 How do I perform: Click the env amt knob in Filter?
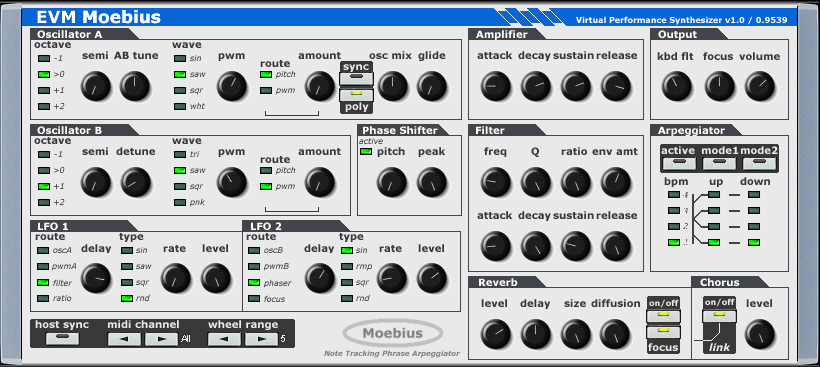click(616, 182)
